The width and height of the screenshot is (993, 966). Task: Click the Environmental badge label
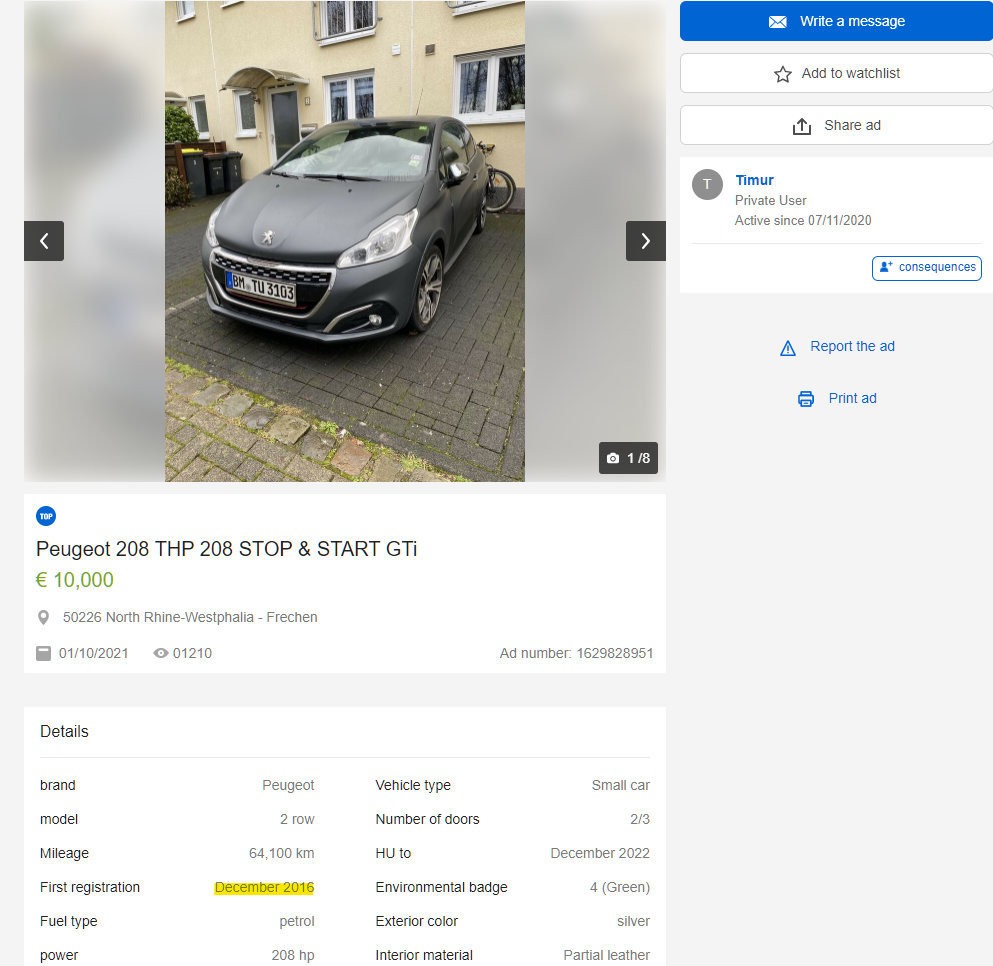coord(441,887)
